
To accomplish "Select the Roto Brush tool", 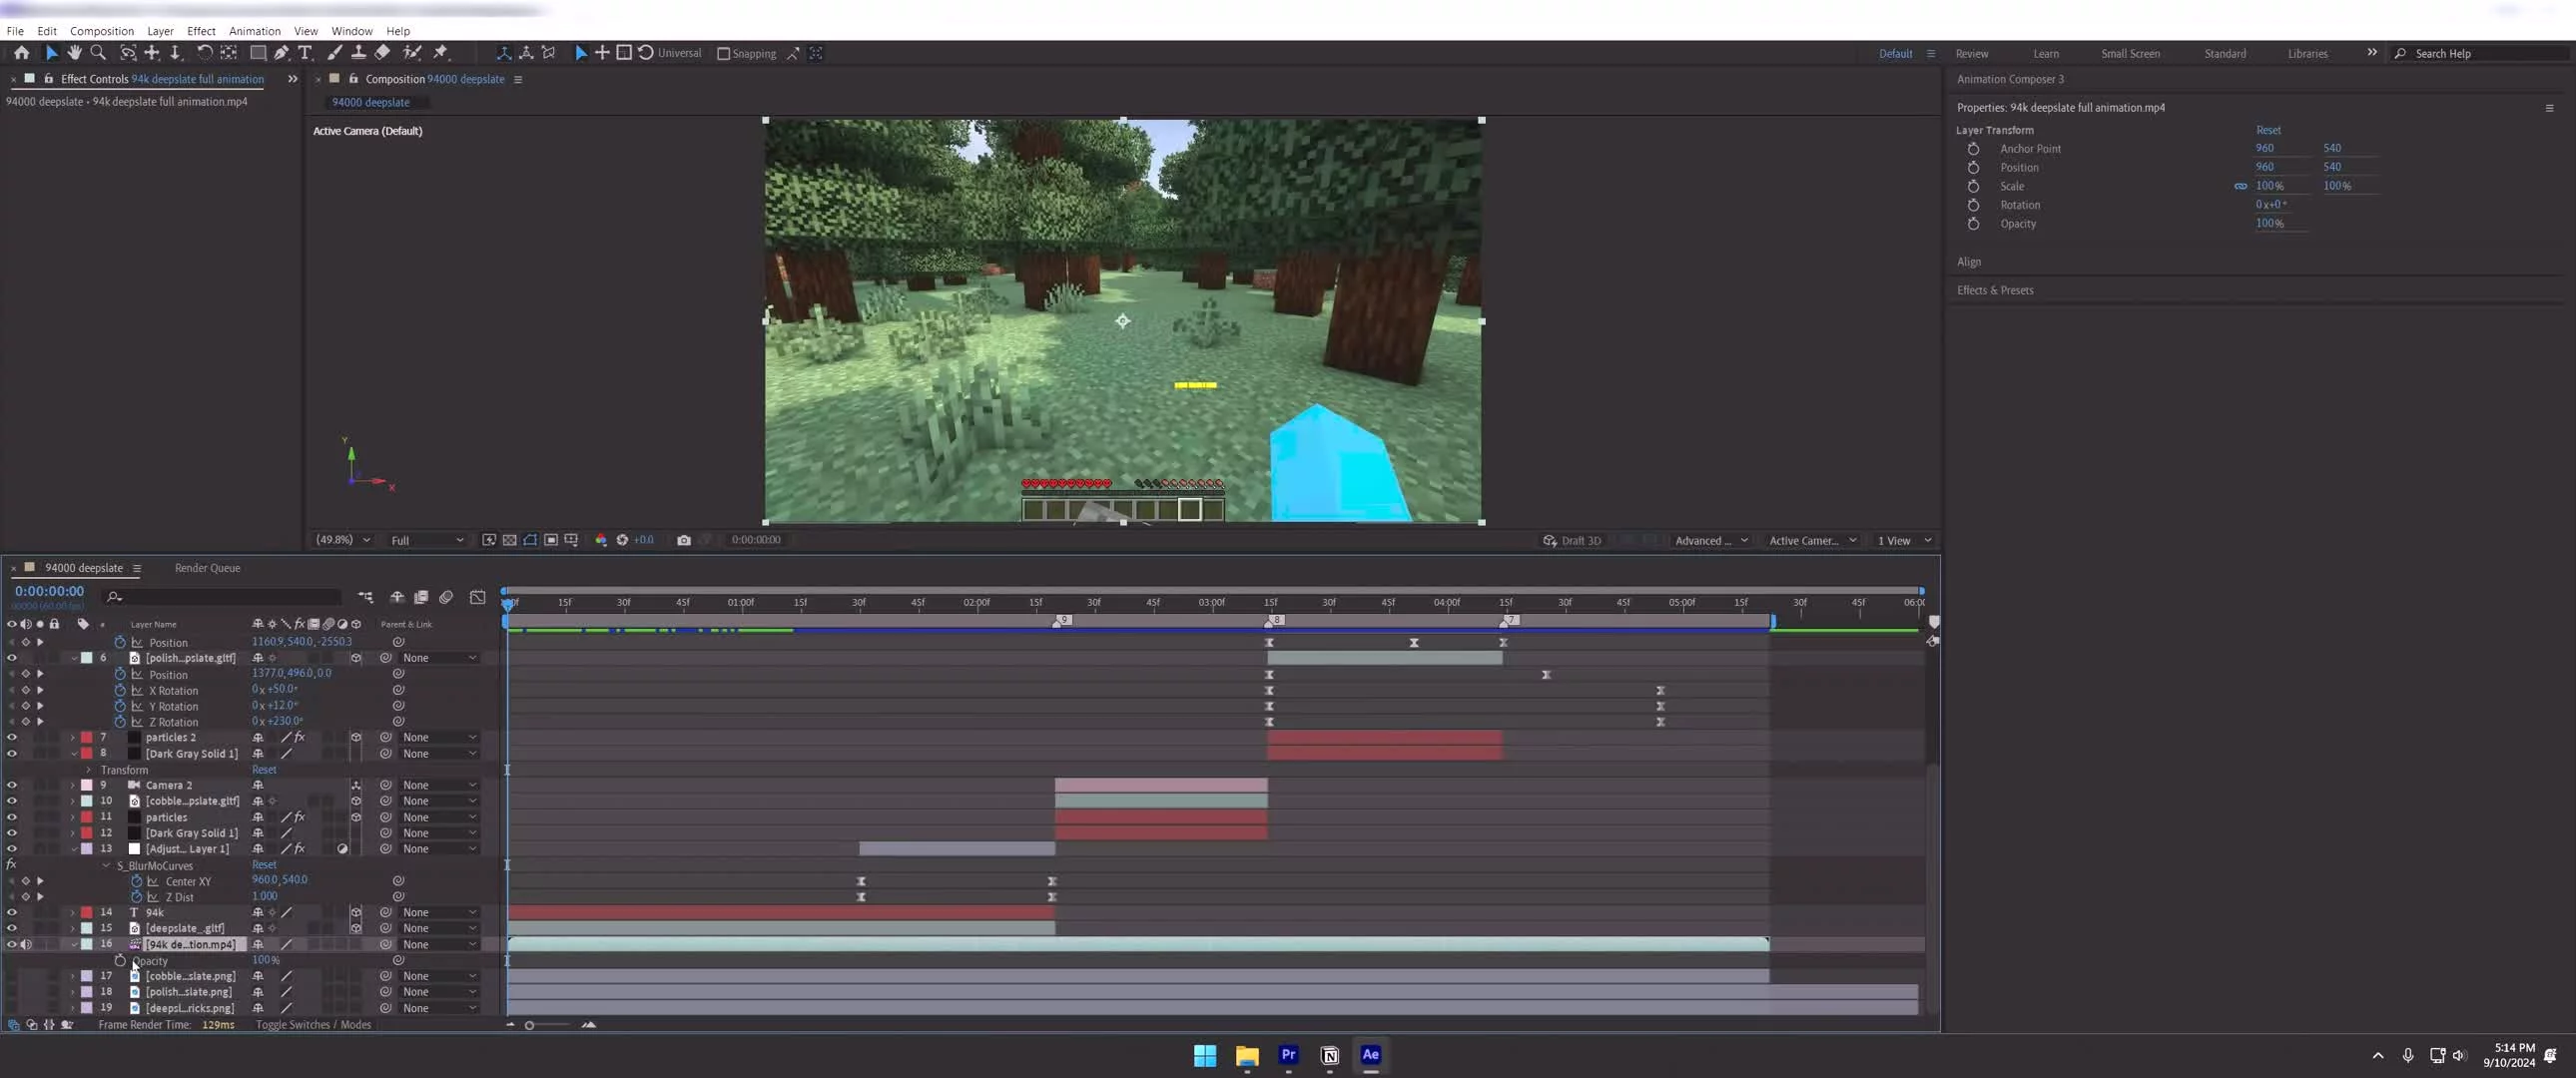I will coord(411,53).
